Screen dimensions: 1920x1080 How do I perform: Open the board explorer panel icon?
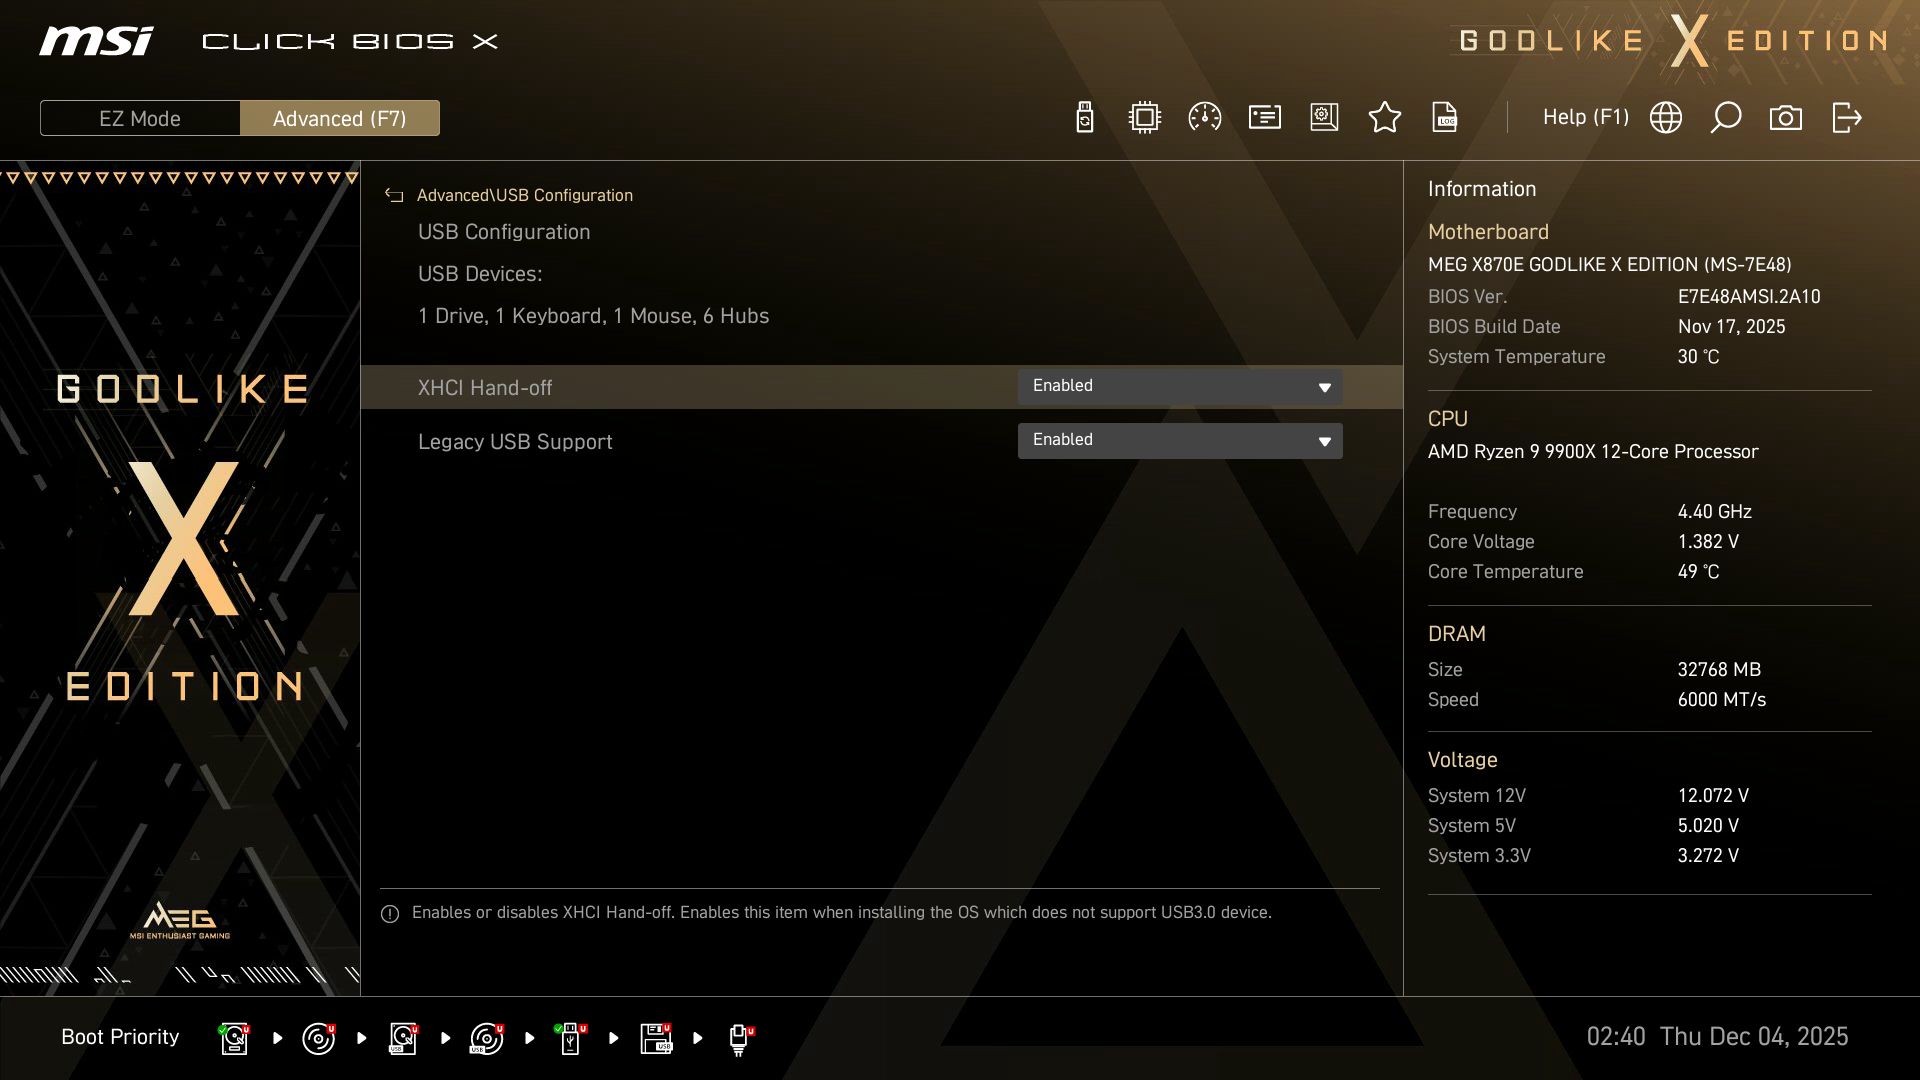[x=1264, y=117]
